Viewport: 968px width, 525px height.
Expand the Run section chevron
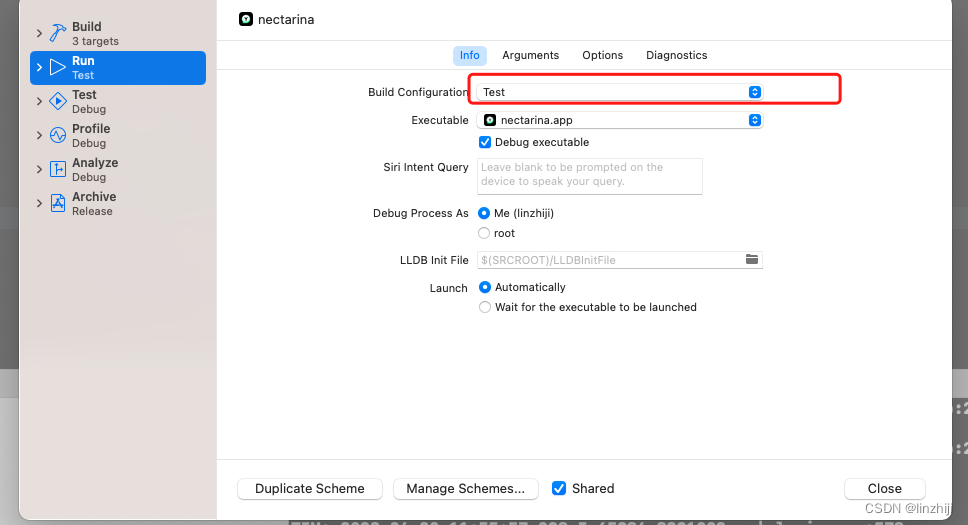pyautogui.click(x=39, y=67)
